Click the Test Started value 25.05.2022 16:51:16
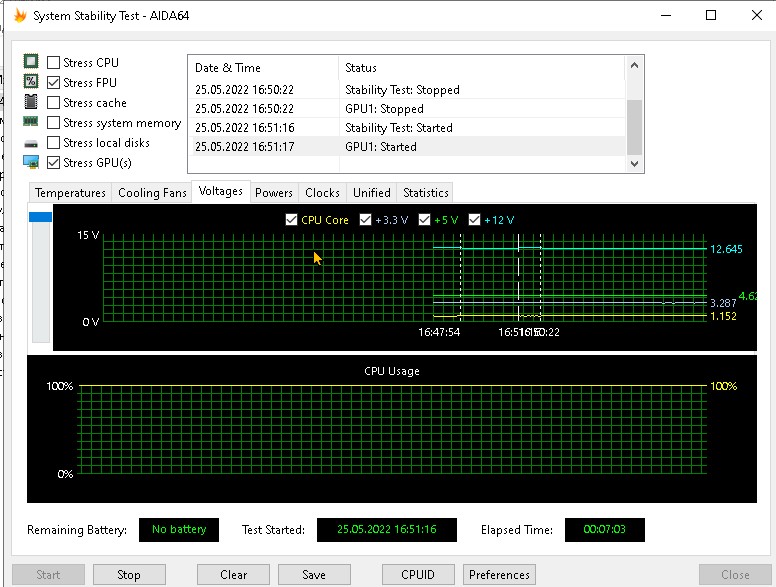The height and width of the screenshot is (587, 776). (387, 530)
